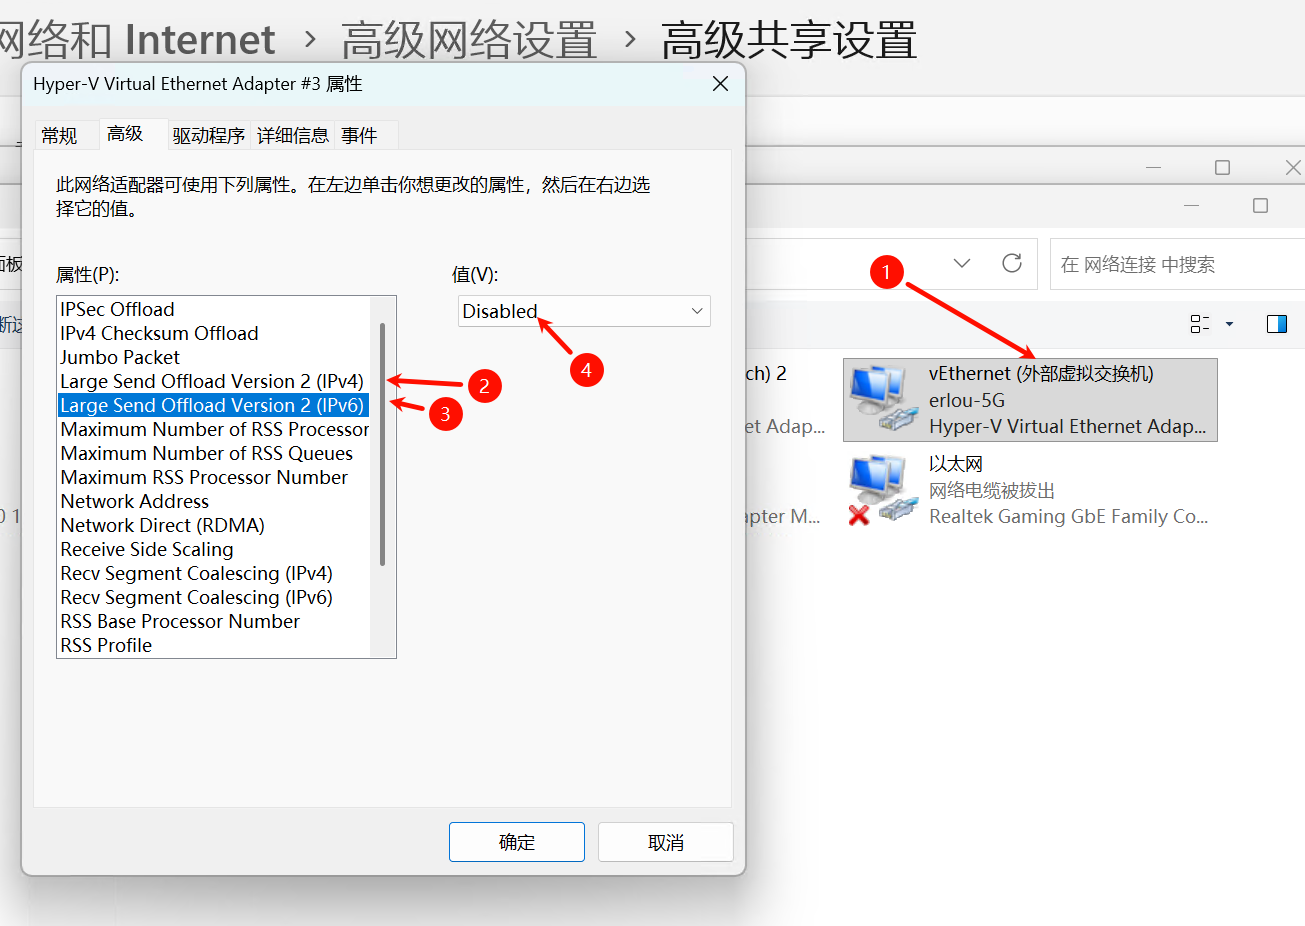
Task: Open the 详细信息 tab
Action: click(293, 136)
